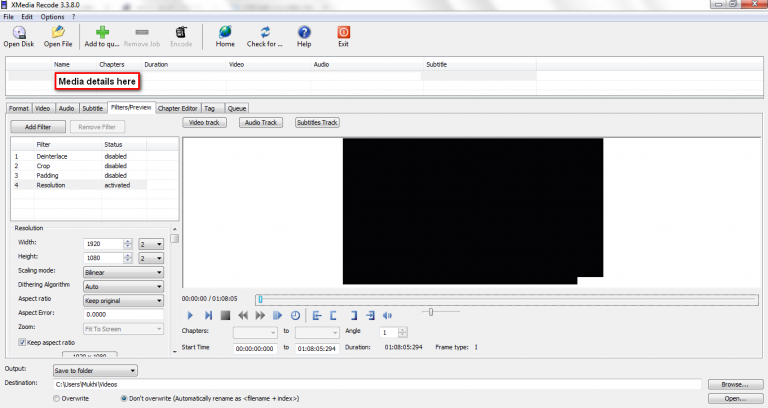Open the Width multiple dropdown
768x408 pixels.
click(x=151, y=244)
